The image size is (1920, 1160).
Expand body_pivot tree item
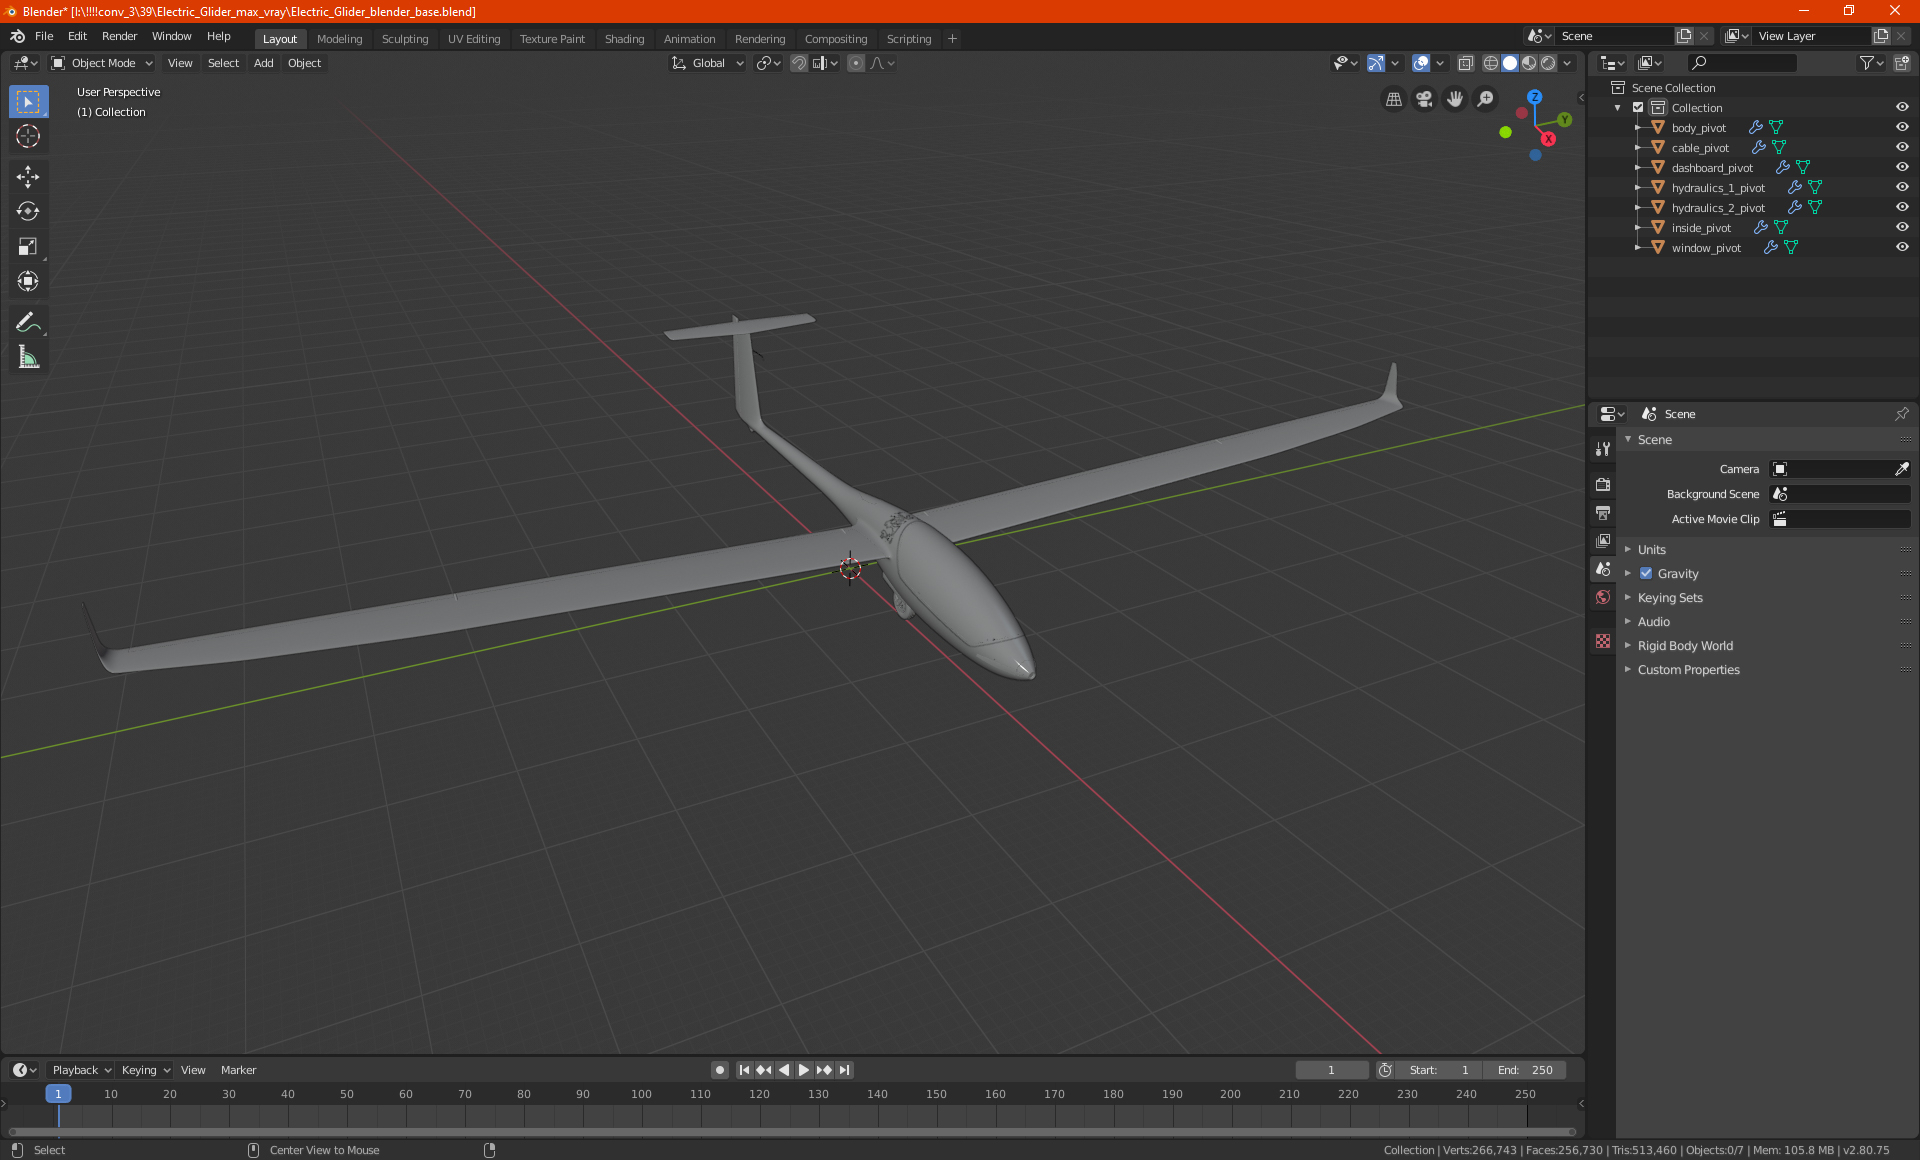(1637, 128)
